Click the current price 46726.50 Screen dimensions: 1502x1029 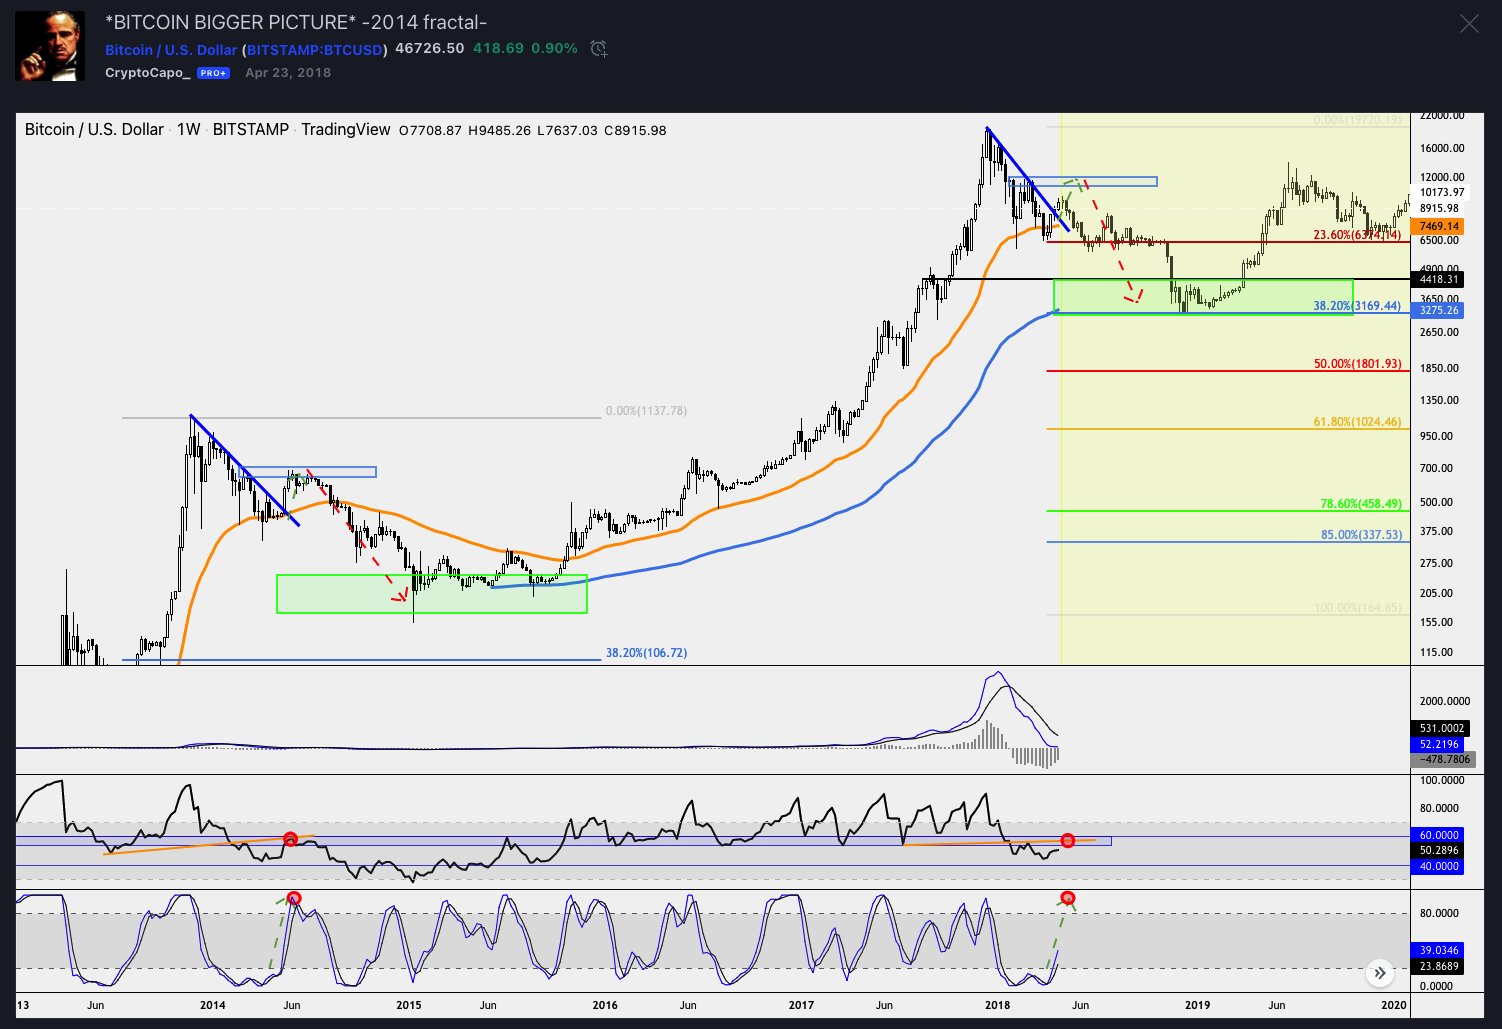(x=430, y=48)
